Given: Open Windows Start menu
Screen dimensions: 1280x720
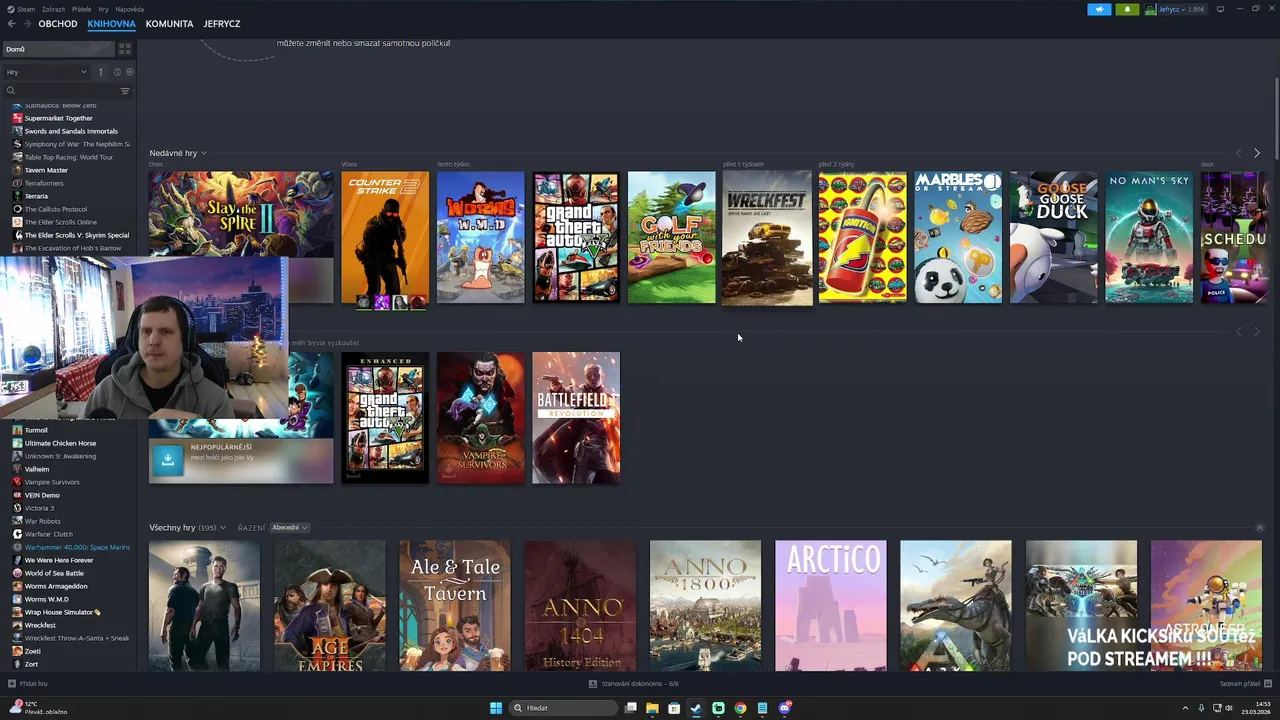Looking at the screenshot, I should click(x=496, y=708).
